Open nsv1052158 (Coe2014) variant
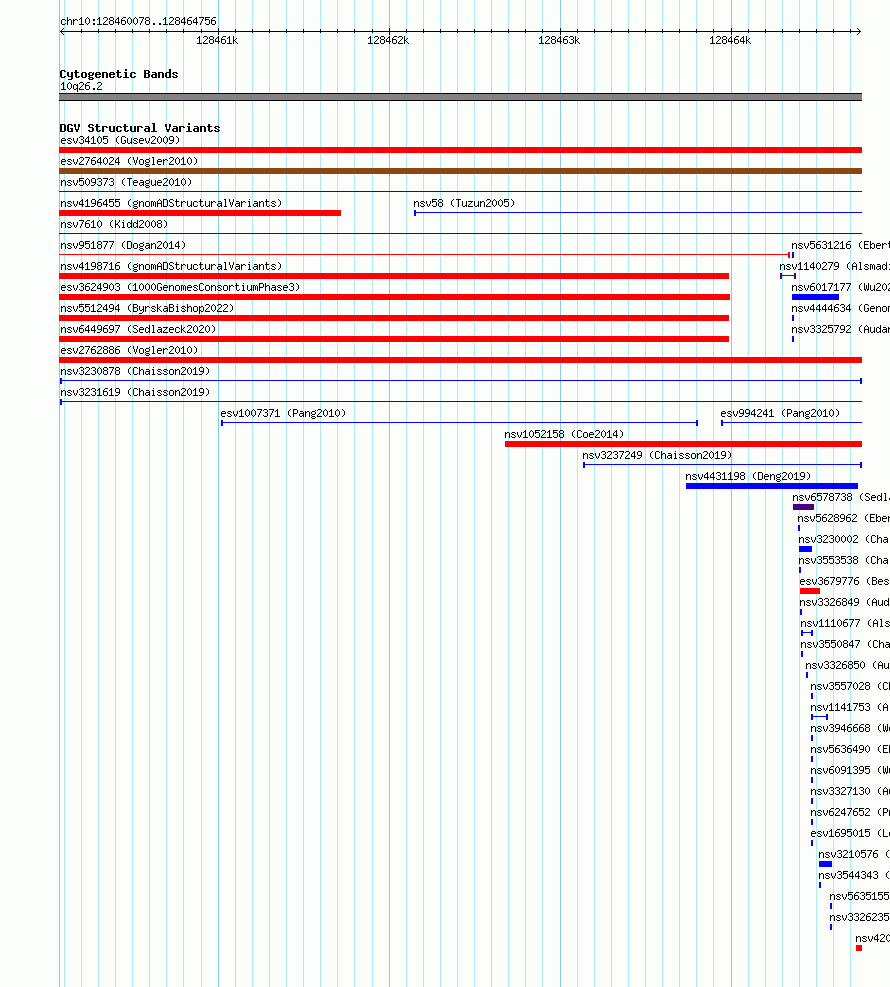 coord(564,434)
